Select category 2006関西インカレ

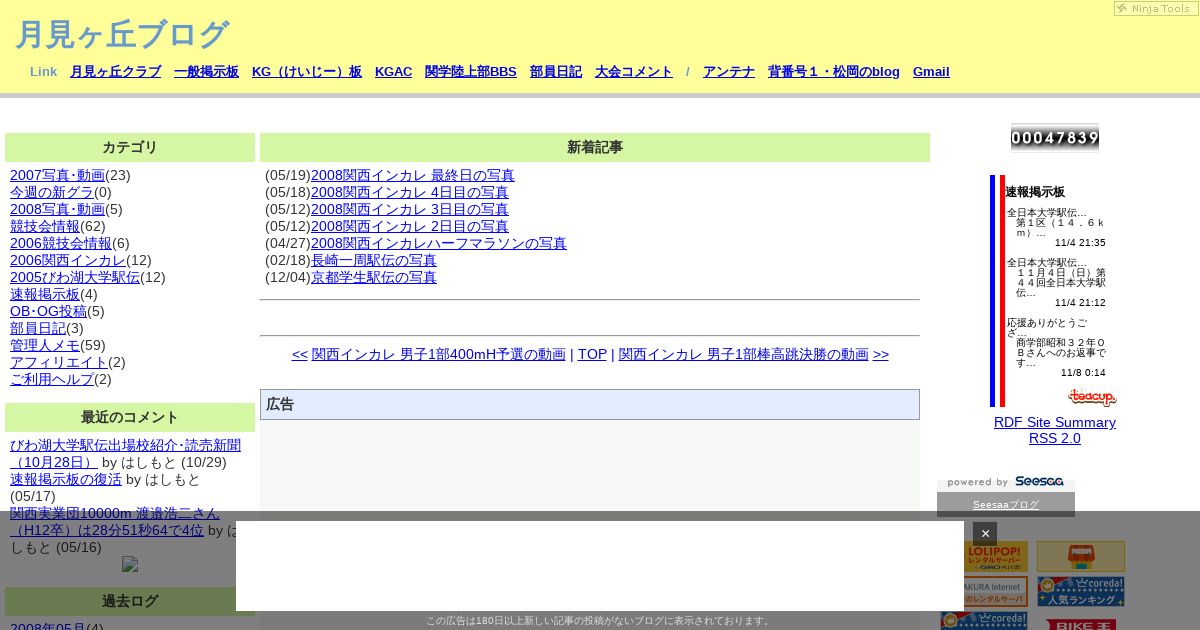pos(68,260)
